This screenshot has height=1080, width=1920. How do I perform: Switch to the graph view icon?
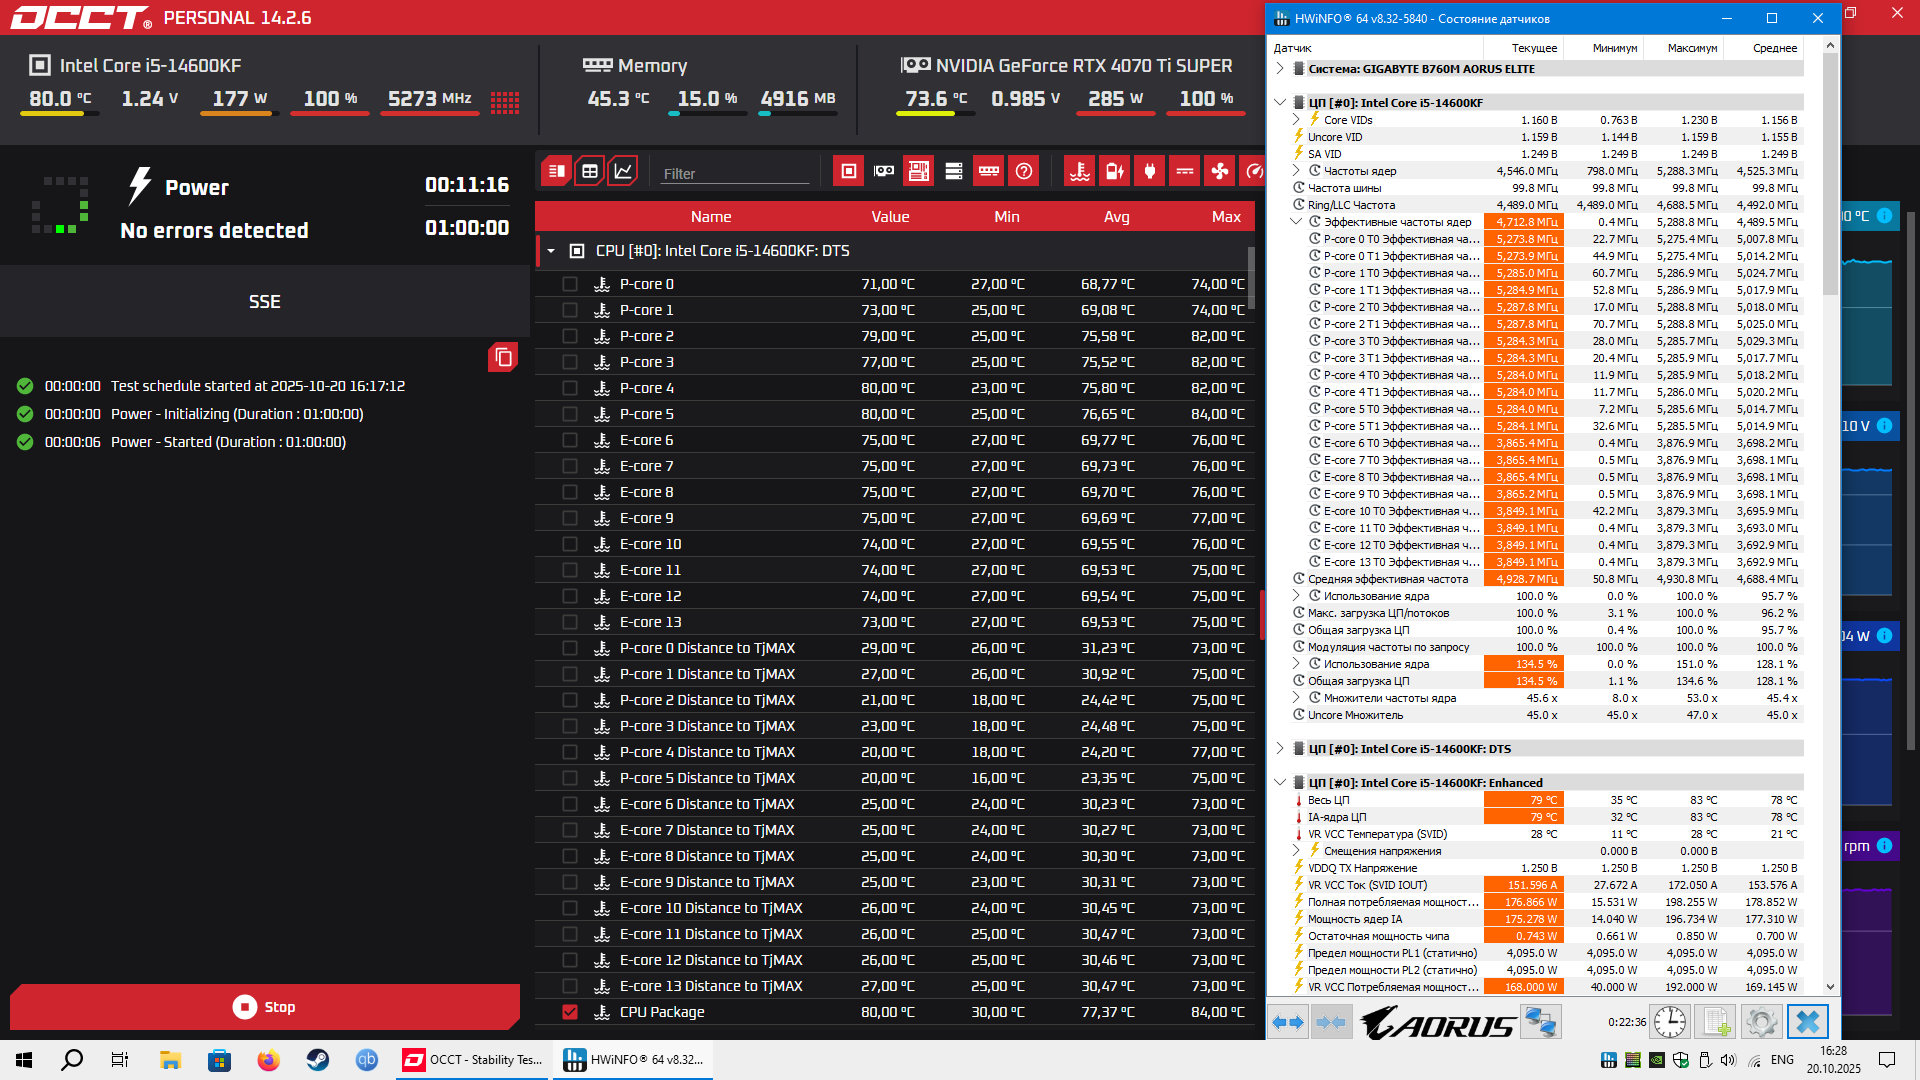(x=622, y=171)
